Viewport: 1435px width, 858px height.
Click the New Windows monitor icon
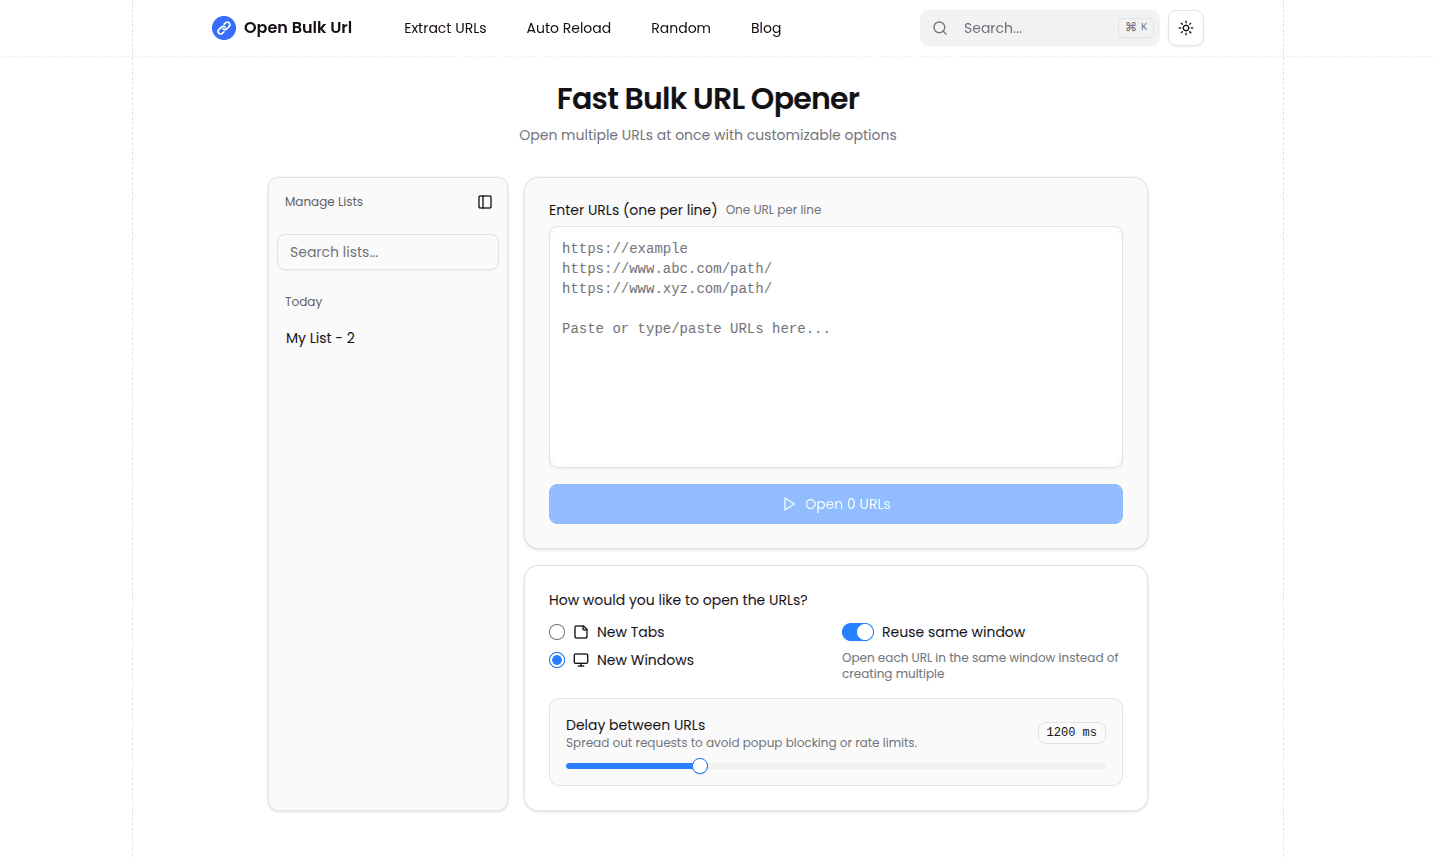(581, 659)
